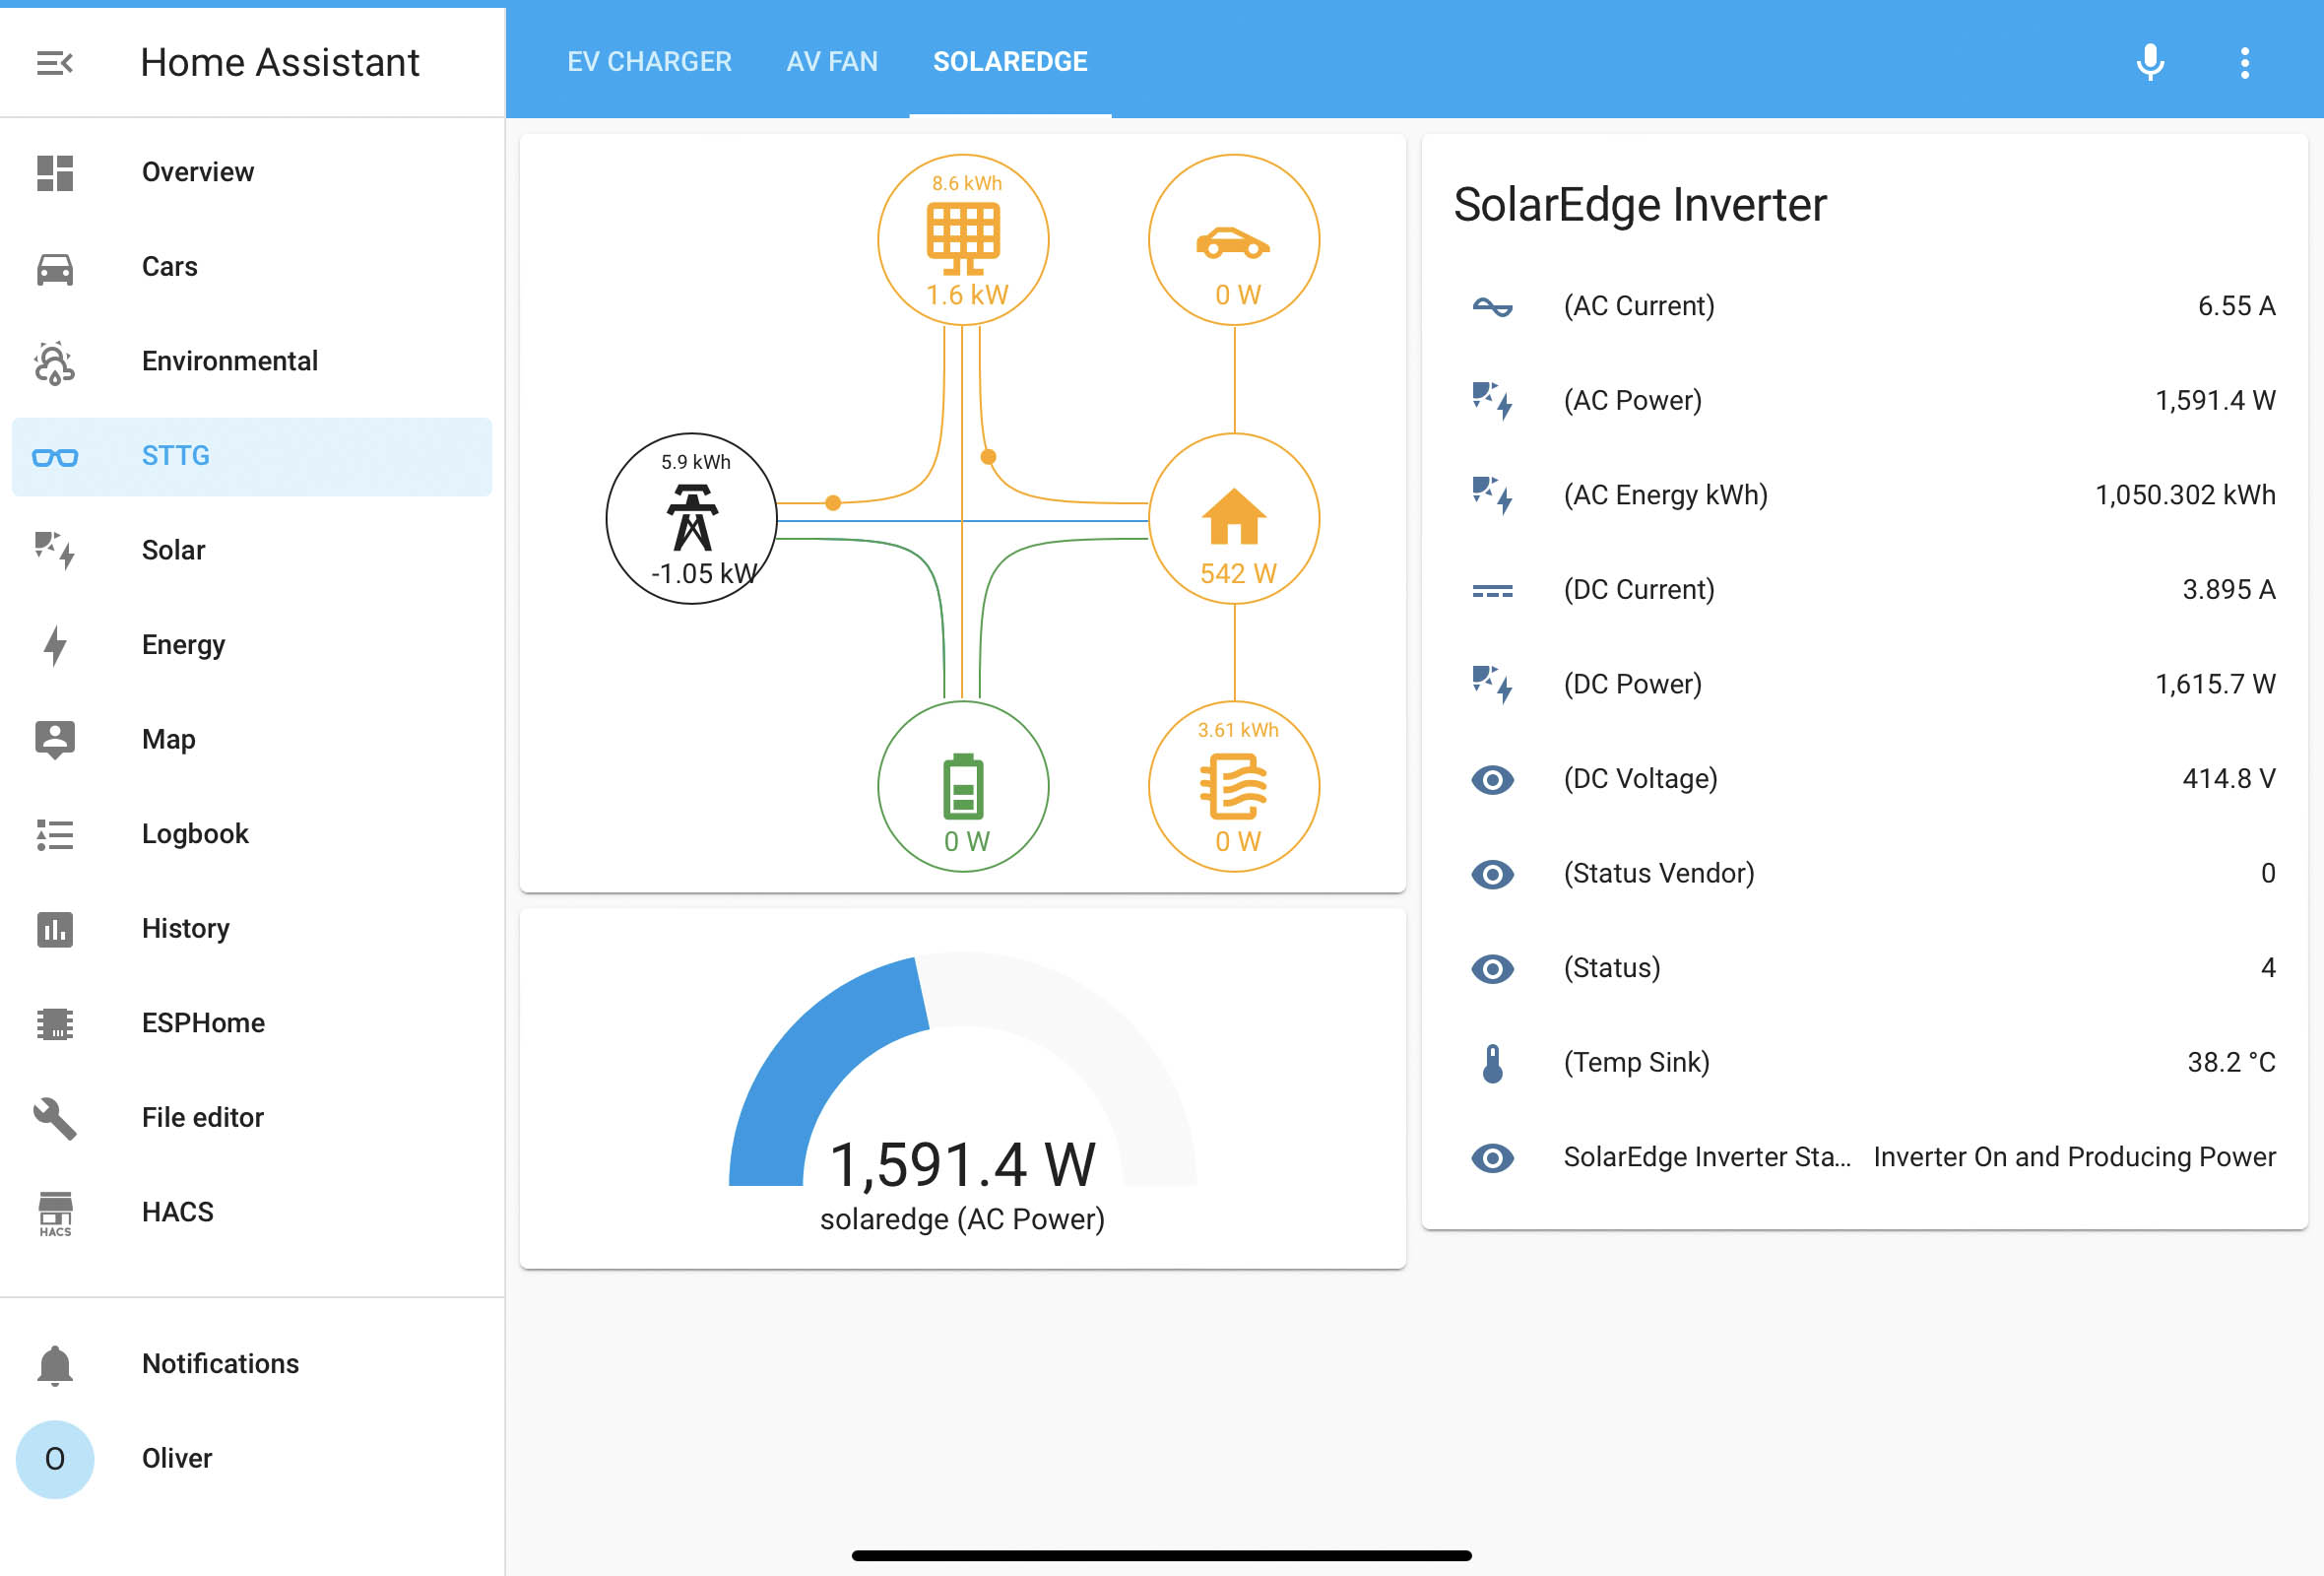Click the Temp Sink thermometer icon

(x=1493, y=1064)
